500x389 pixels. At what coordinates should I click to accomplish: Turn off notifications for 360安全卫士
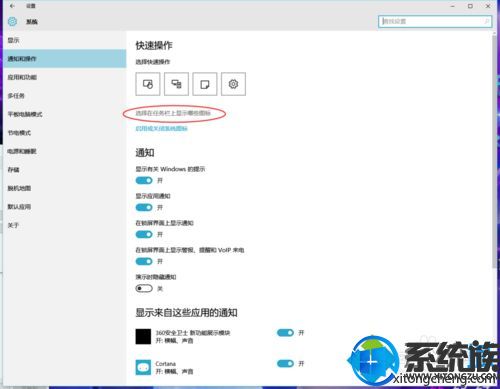(x=285, y=333)
